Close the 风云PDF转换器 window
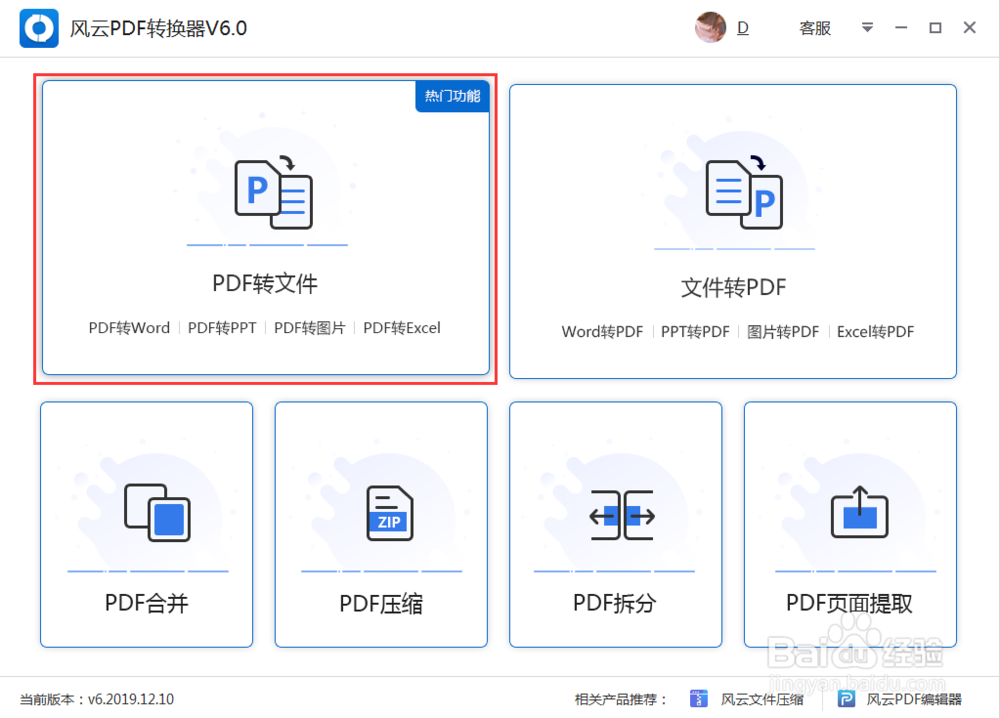The image size is (1000, 718). click(x=969, y=27)
